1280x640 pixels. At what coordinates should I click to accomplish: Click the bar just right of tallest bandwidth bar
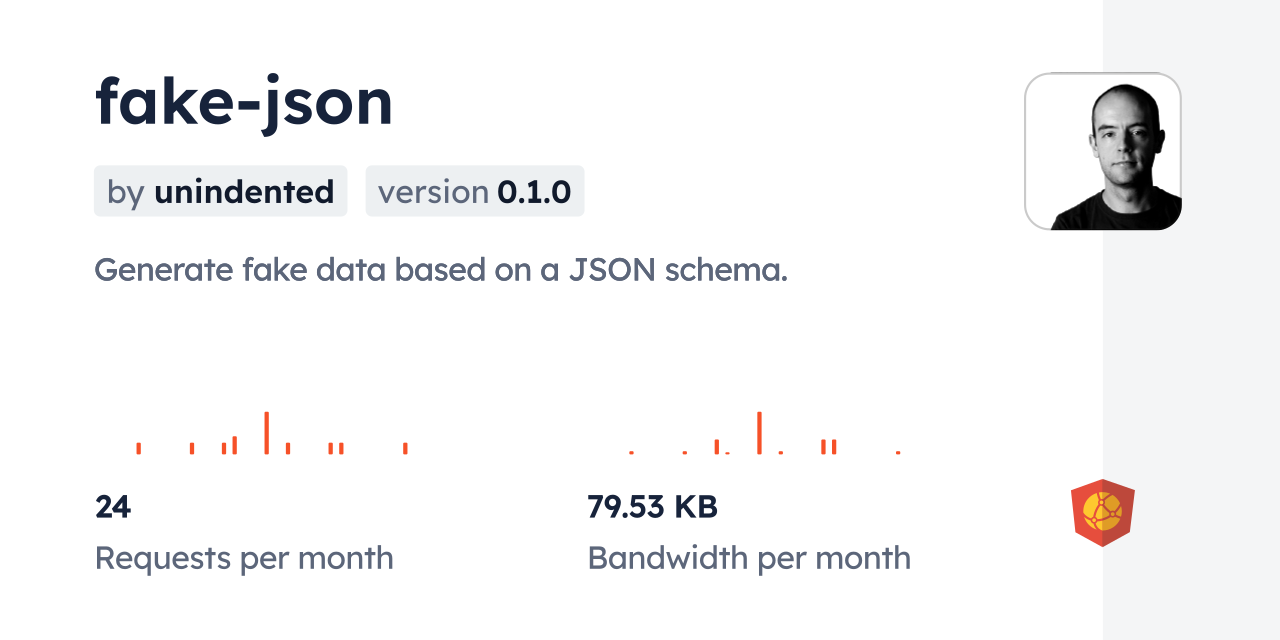(x=780, y=453)
